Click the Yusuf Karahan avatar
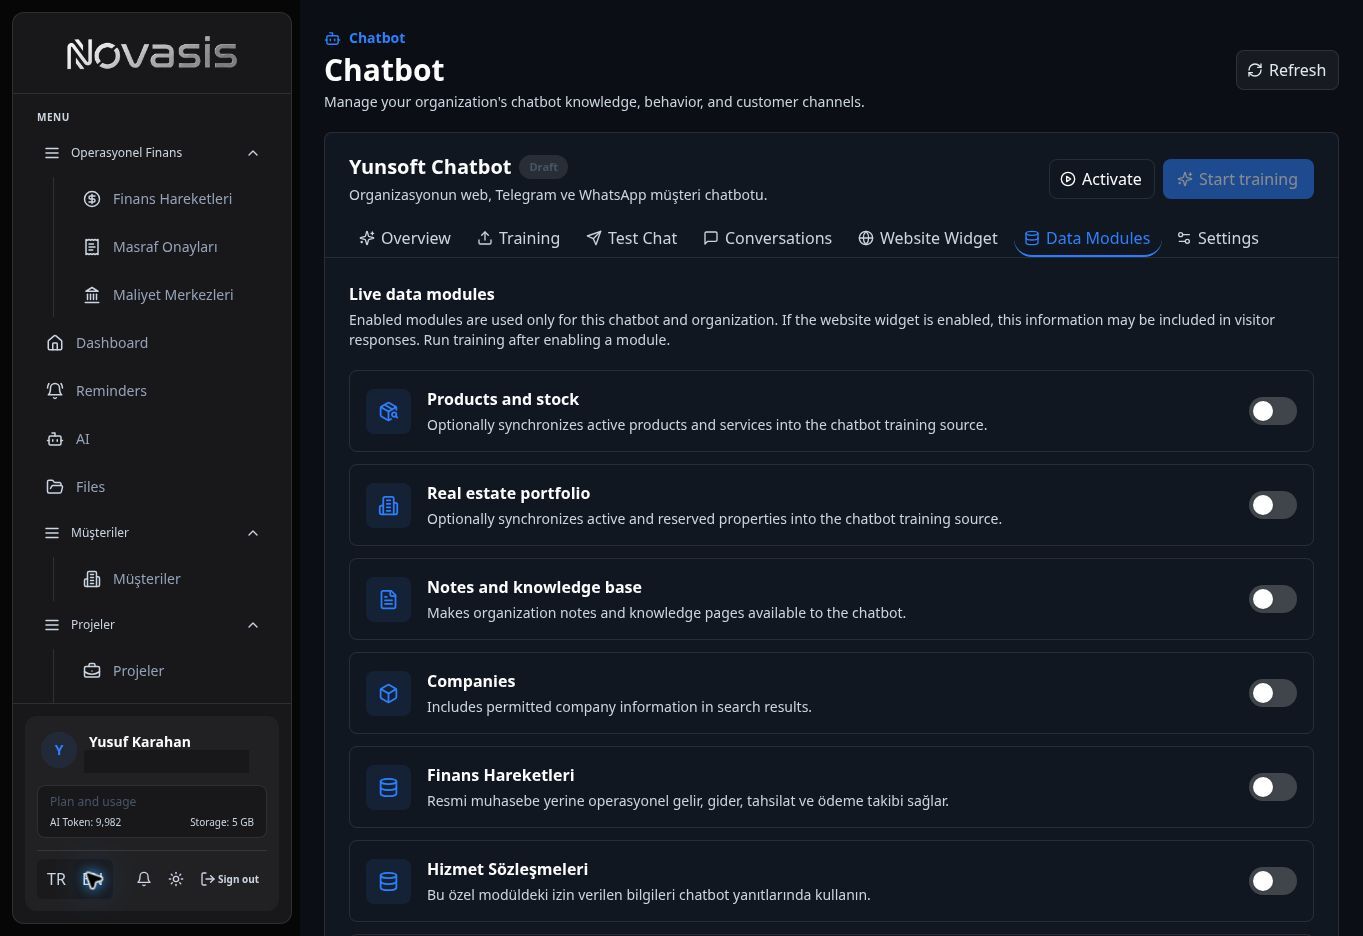 [x=59, y=750]
